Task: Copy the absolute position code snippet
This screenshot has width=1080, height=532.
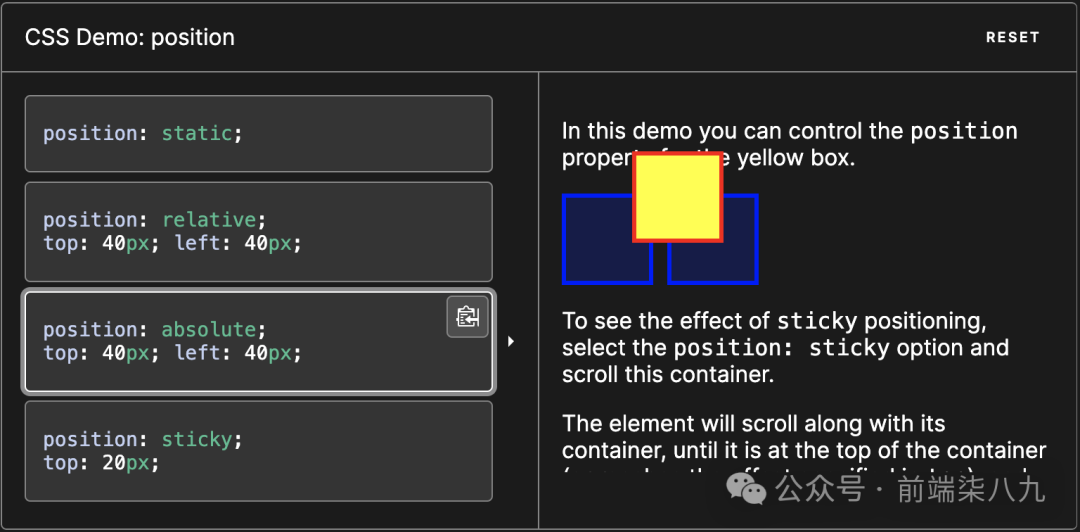Action: (468, 317)
